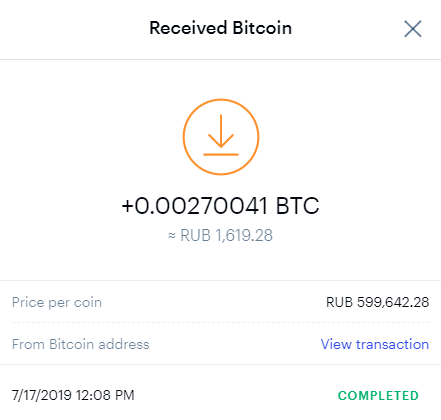This screenshot has height=420, width=441.
Task: Click the dashed divider below price row
Action: click(221, 323)
